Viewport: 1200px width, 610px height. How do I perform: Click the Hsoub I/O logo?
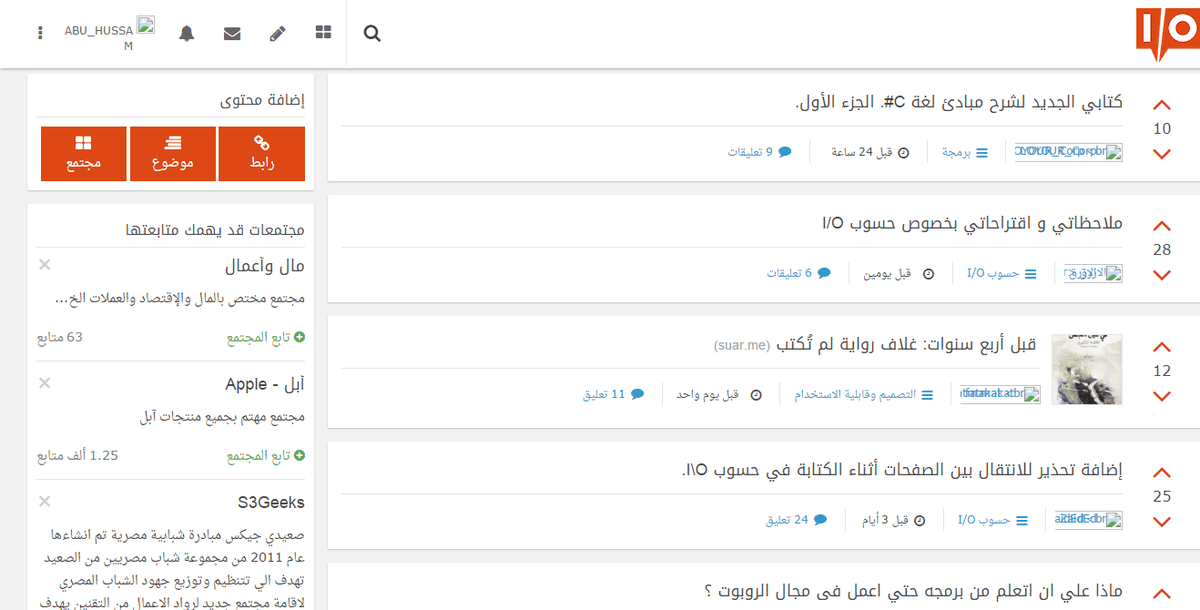tap(1166, 30)
